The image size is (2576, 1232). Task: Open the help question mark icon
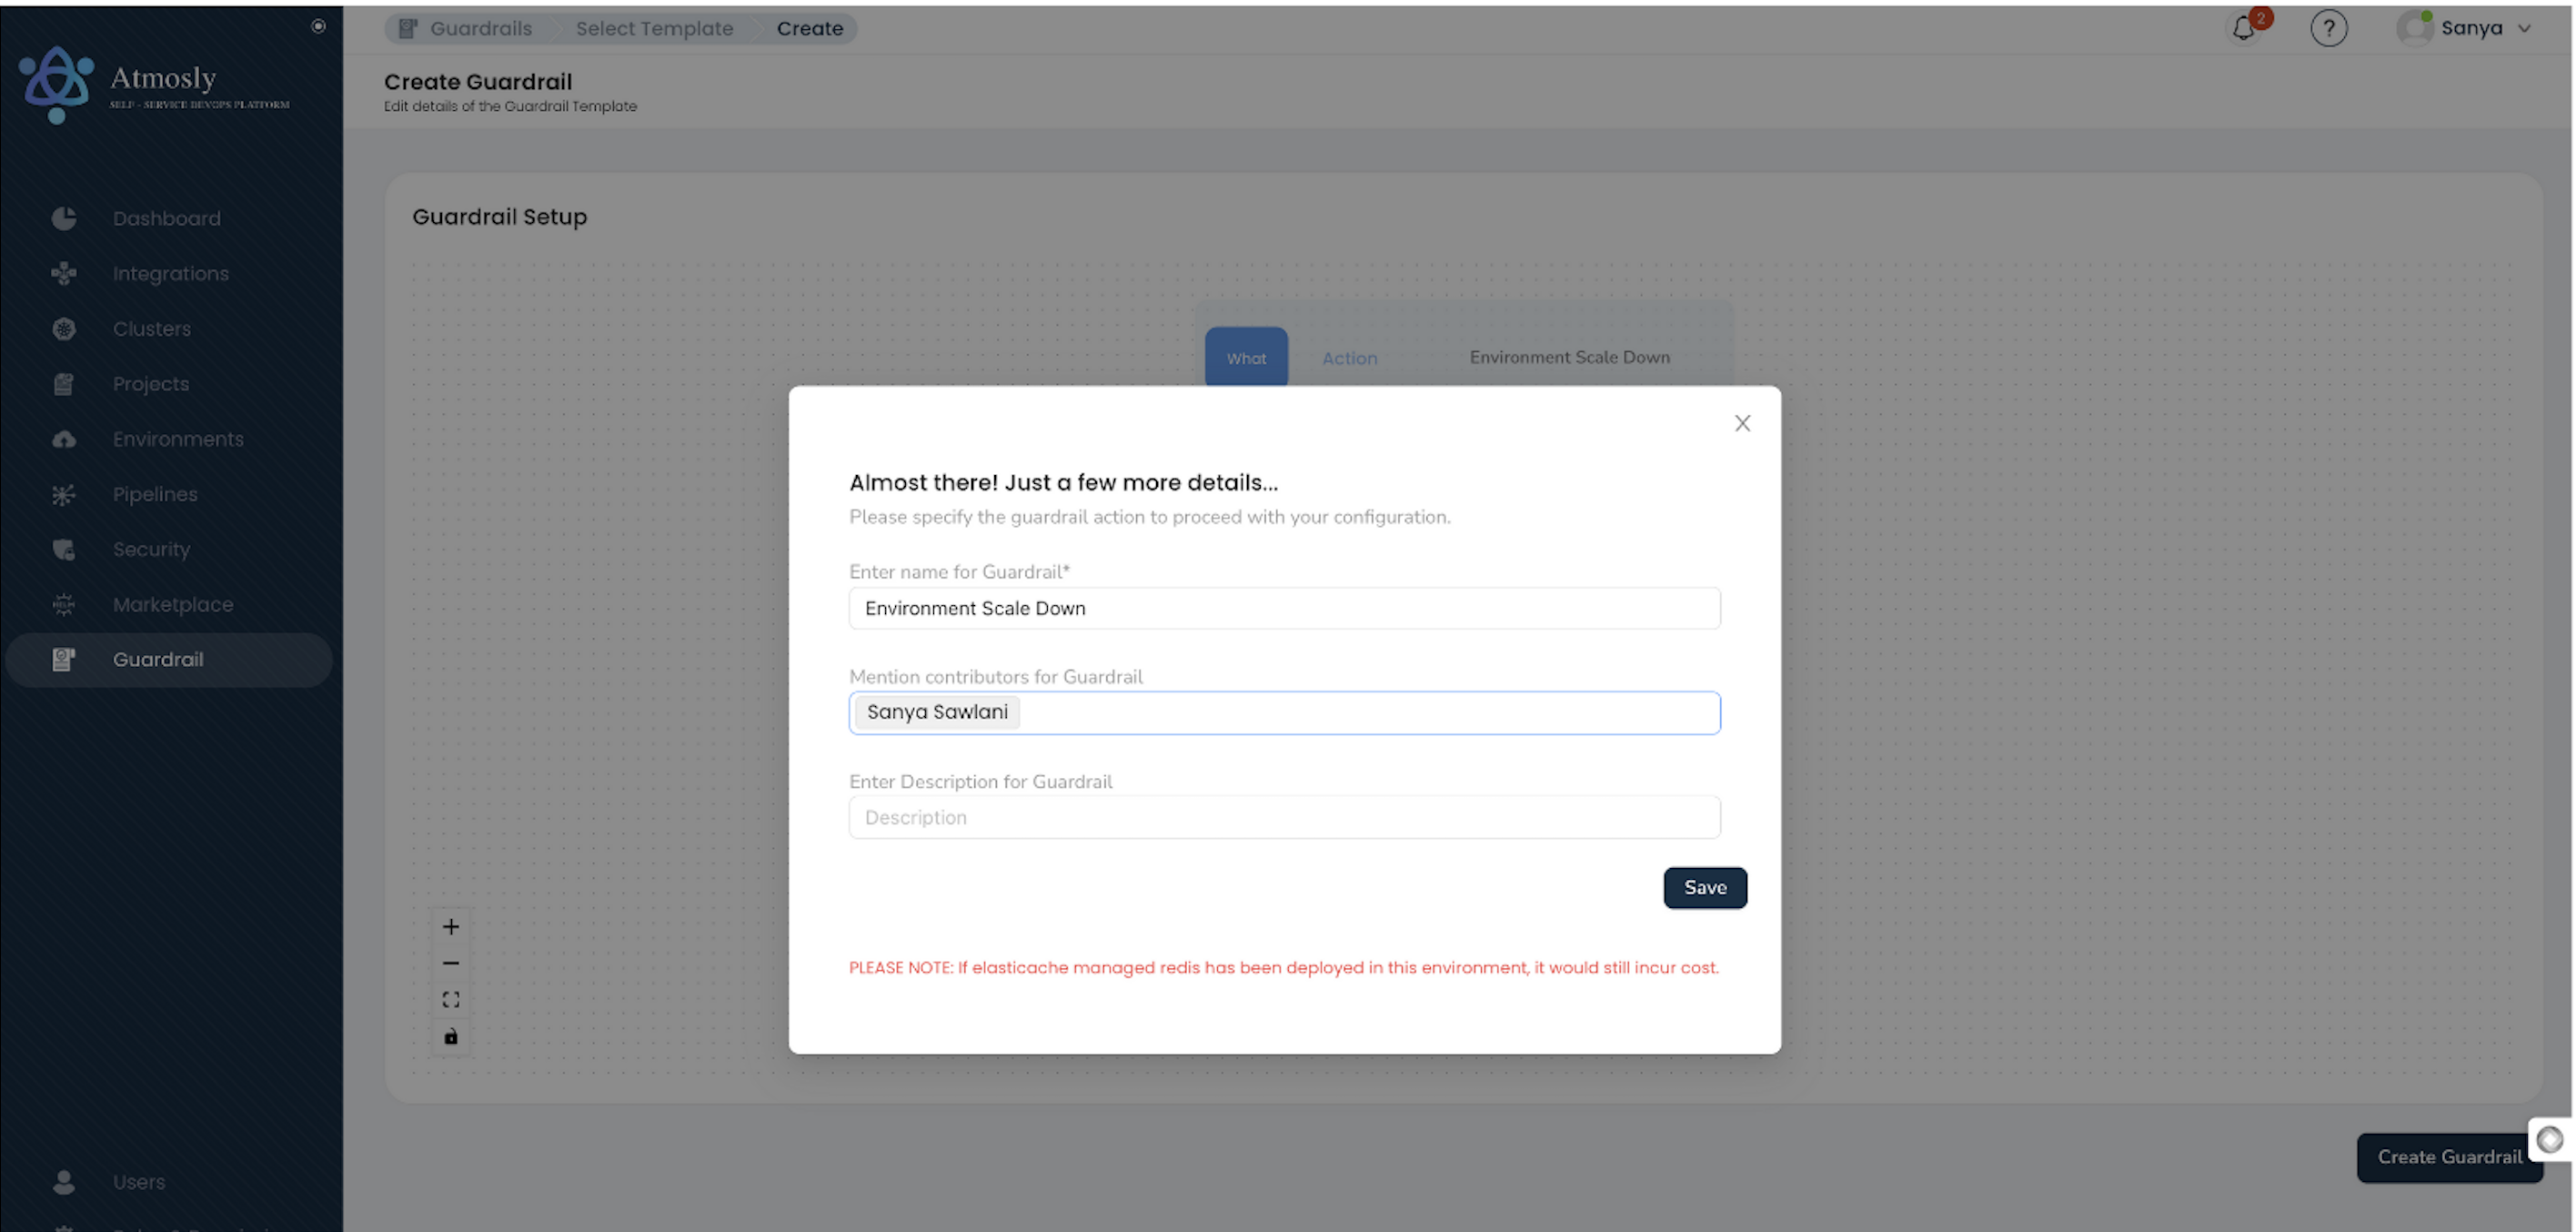(x=2328, y=28)
